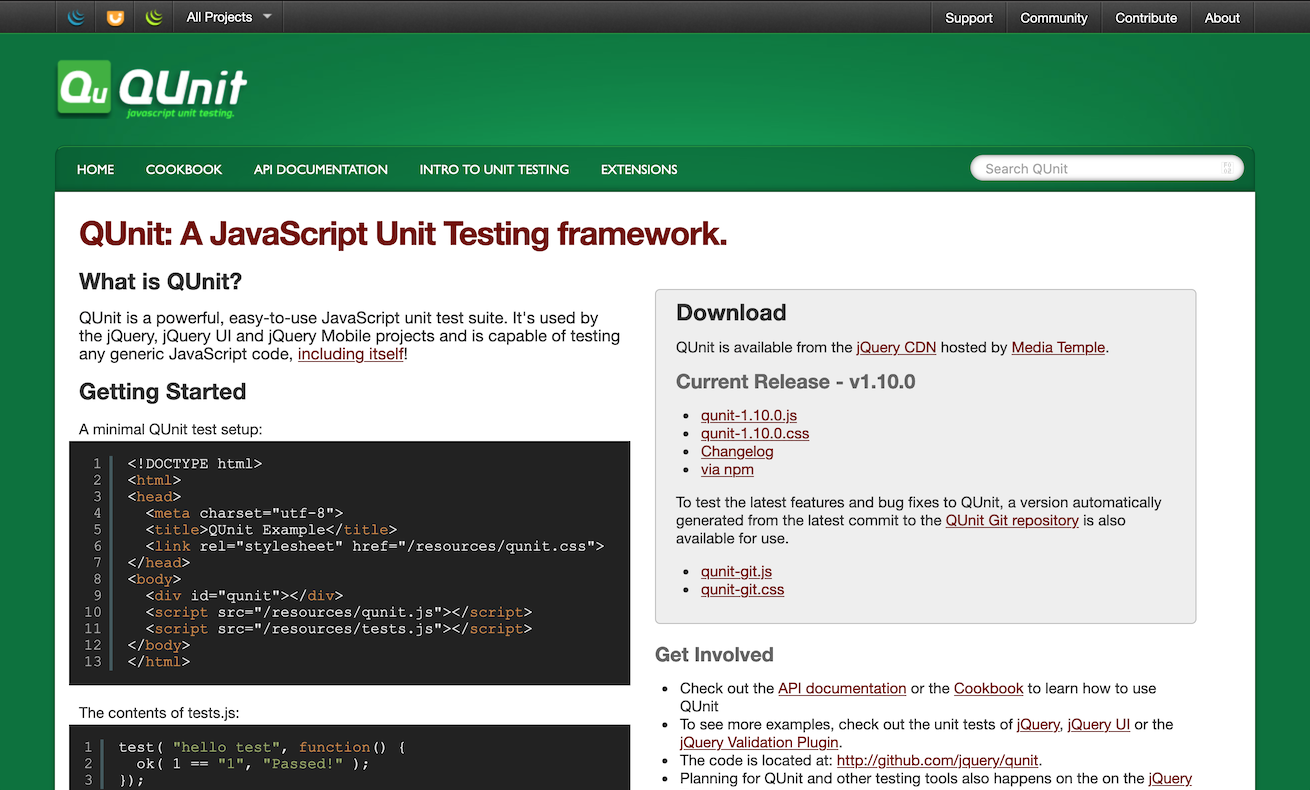This screenshot has height=790, width=1310.
Task: Open the jQuery unit tests link
Action: pos(1038,724)
